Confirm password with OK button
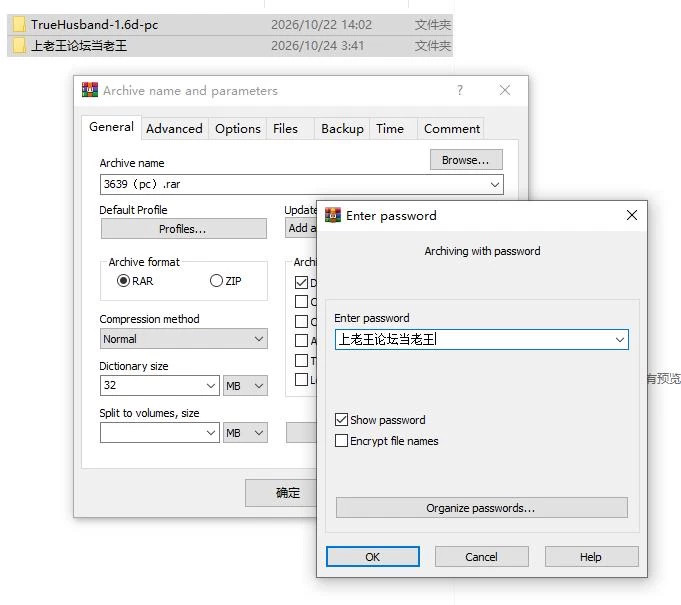Viewport: 681px width, 605px height. click(x=373, y=557)
